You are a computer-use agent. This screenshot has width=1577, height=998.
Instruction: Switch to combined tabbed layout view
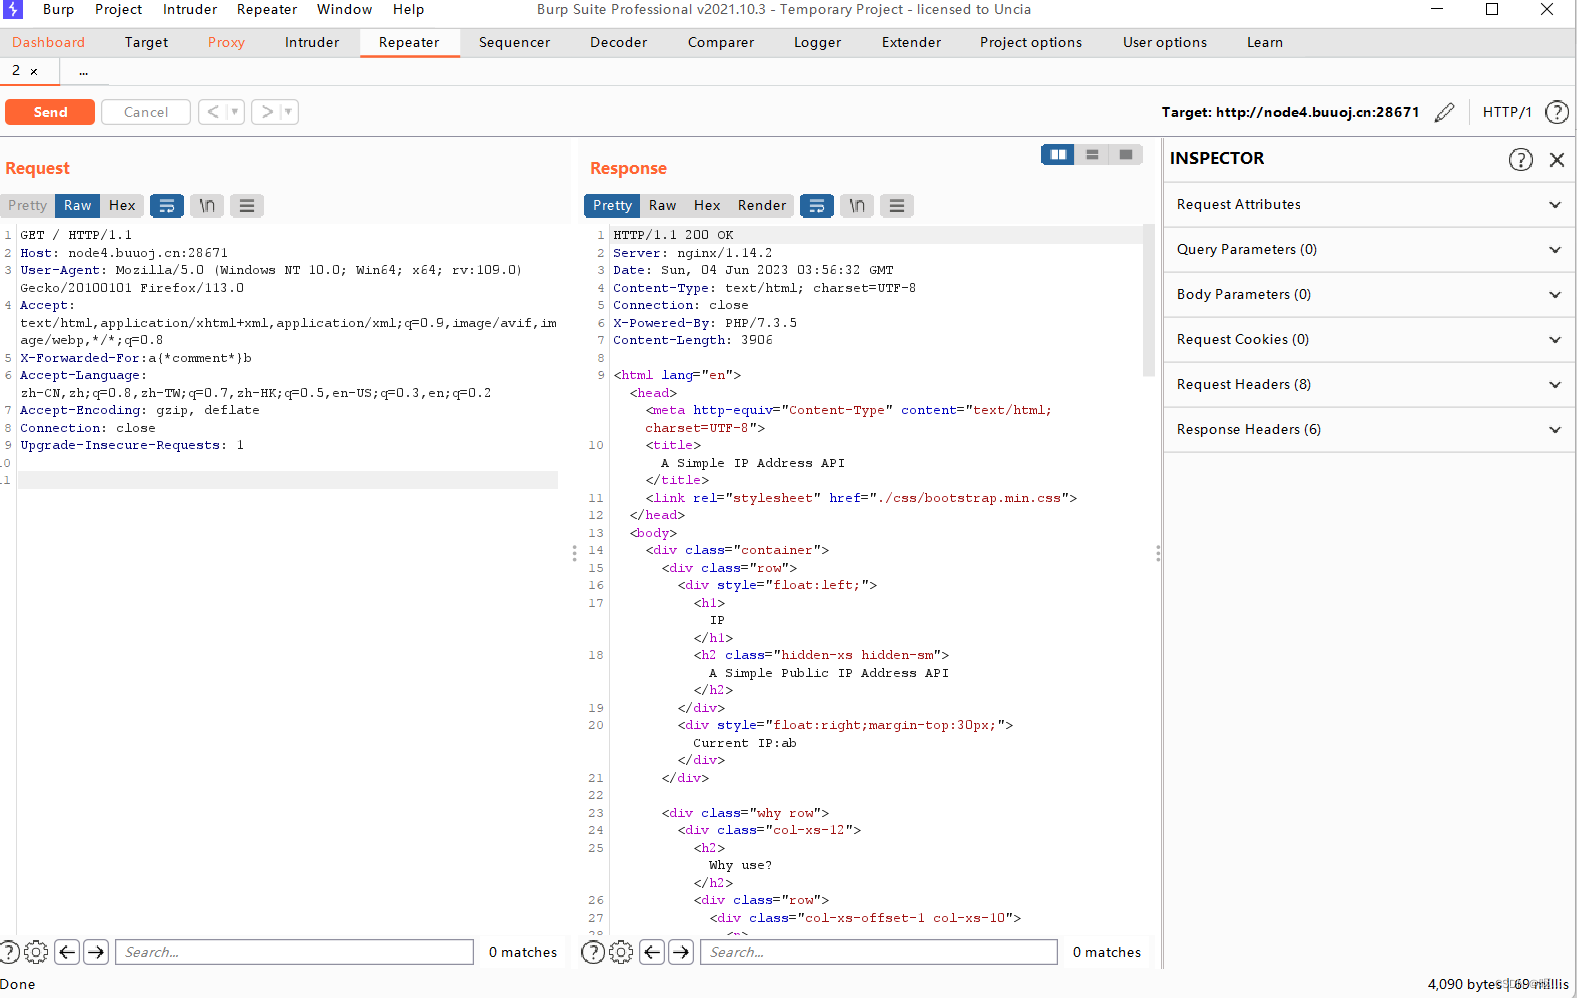click(x=1126, y=154)
